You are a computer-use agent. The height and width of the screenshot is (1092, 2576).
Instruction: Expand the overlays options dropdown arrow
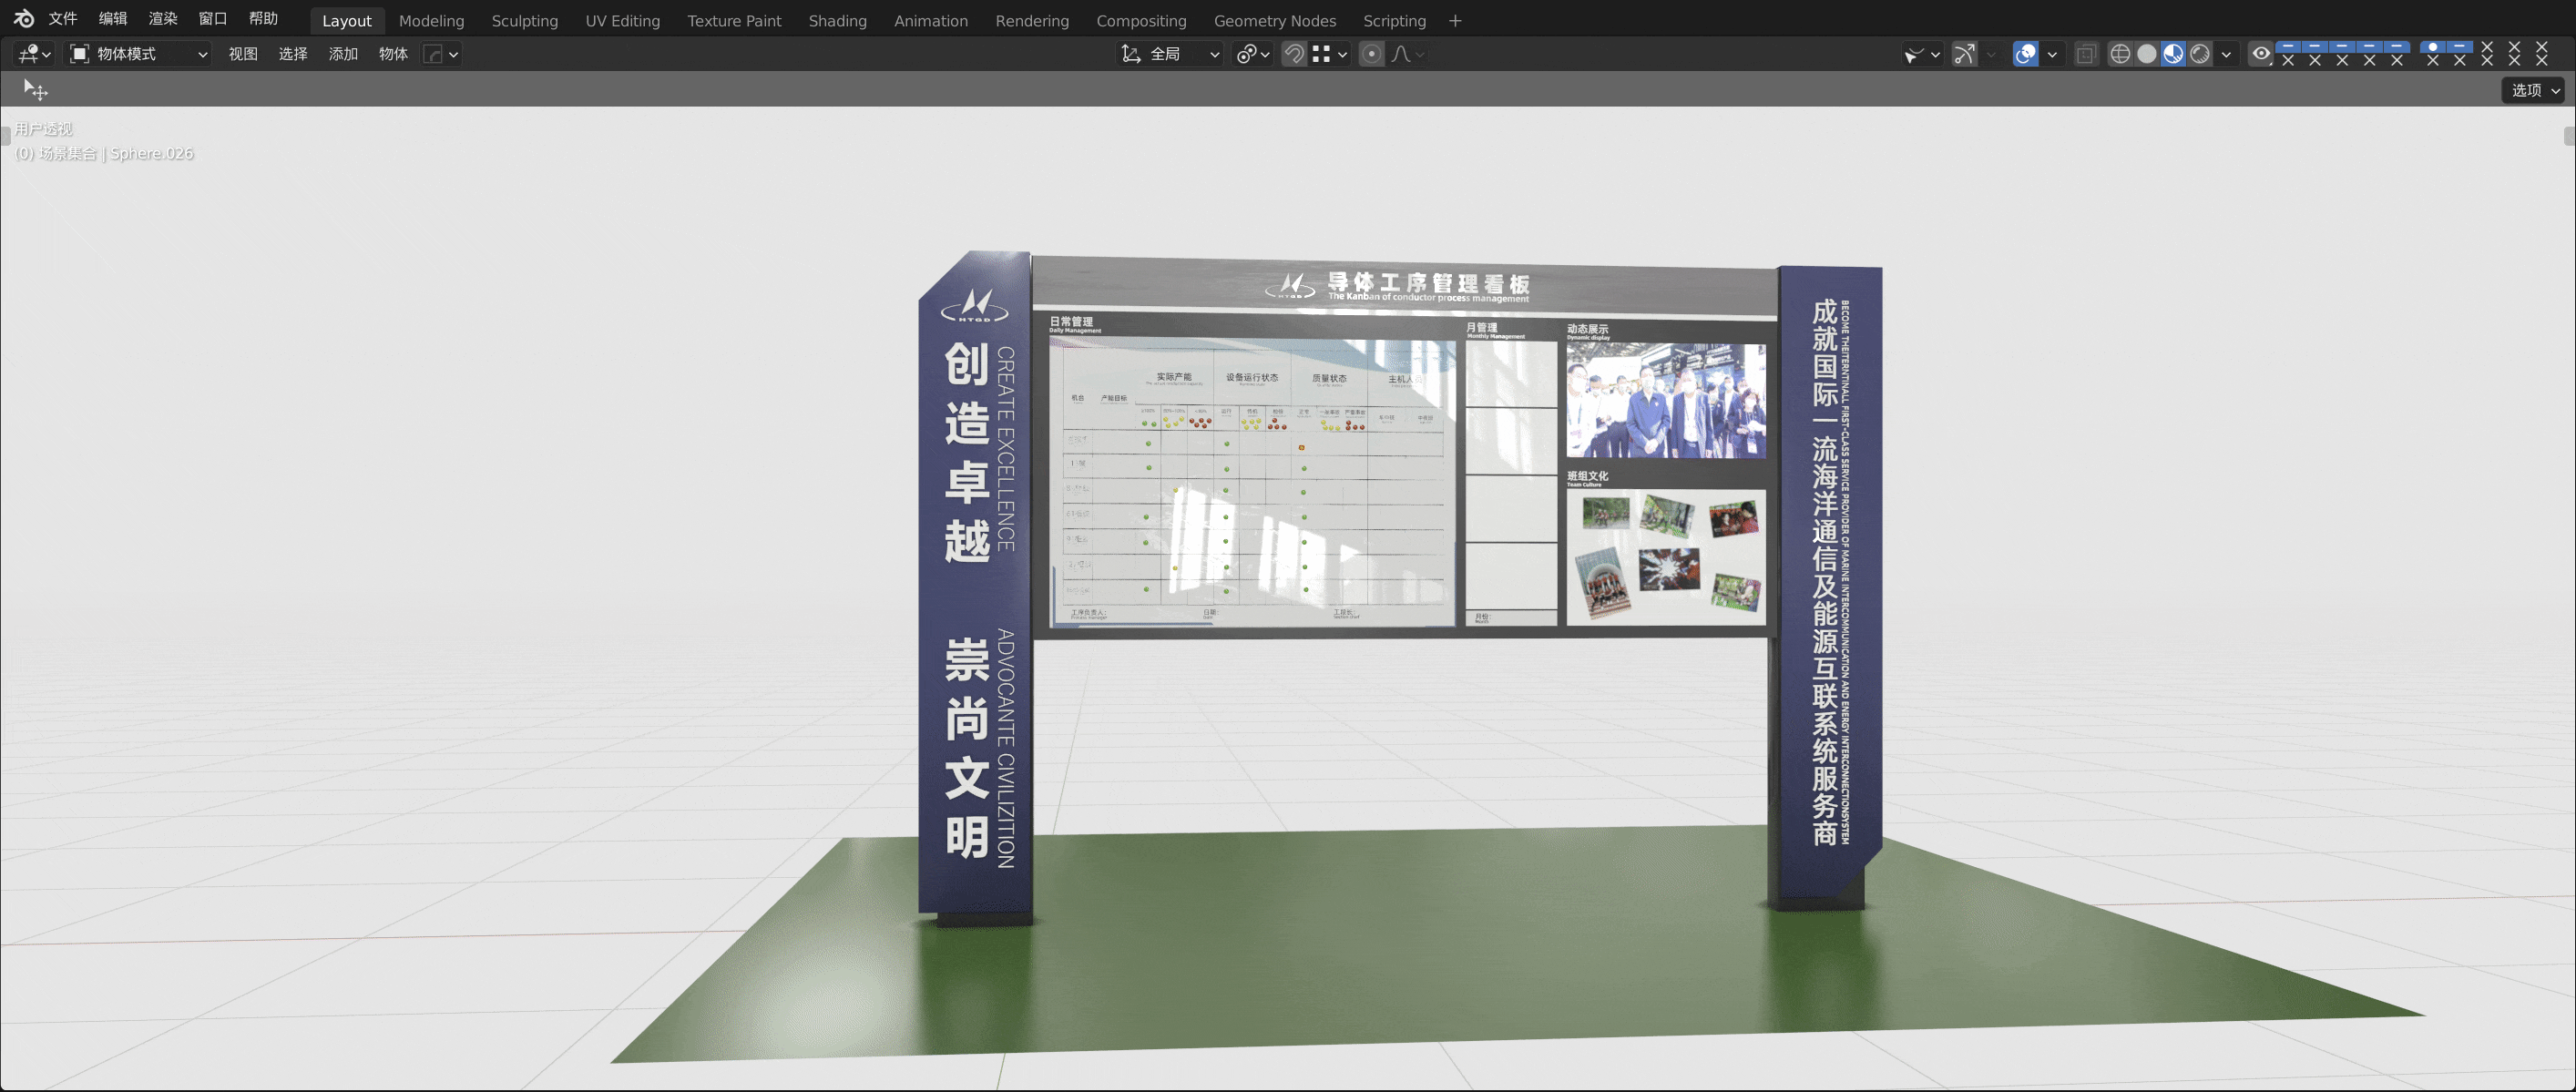coord(2052,54)
